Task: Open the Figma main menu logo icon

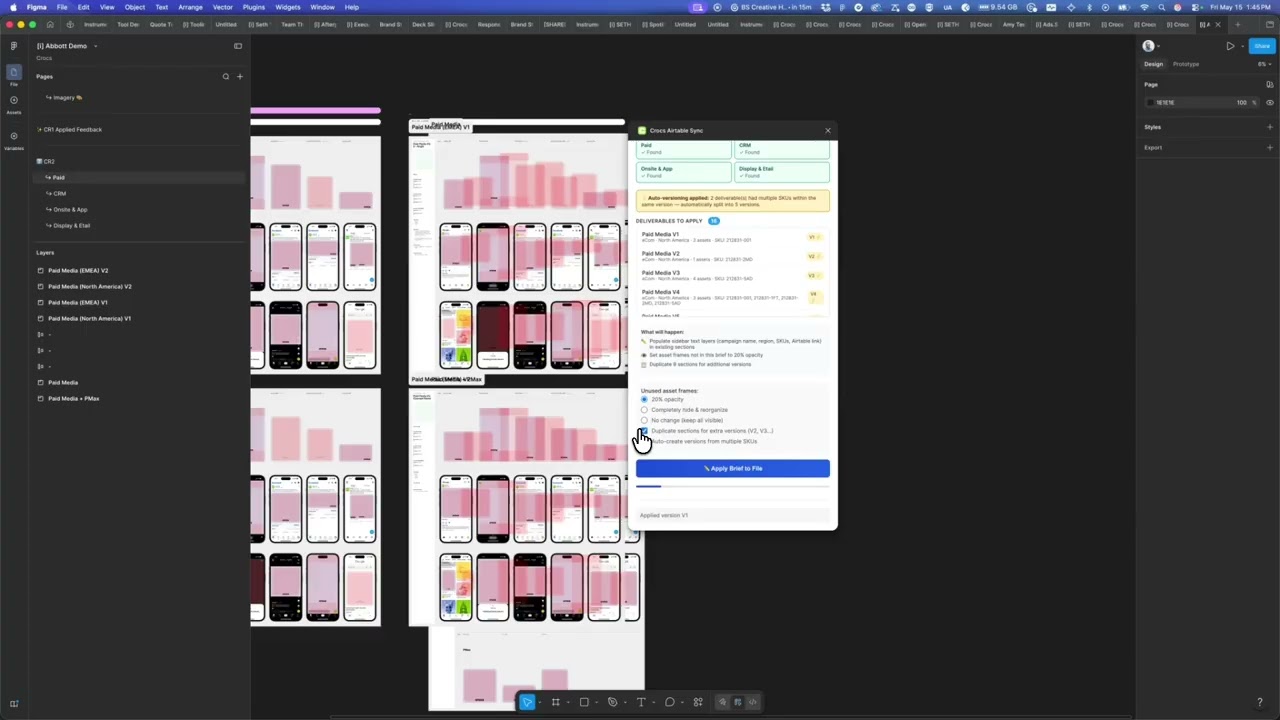Action: tap(14, 46)
